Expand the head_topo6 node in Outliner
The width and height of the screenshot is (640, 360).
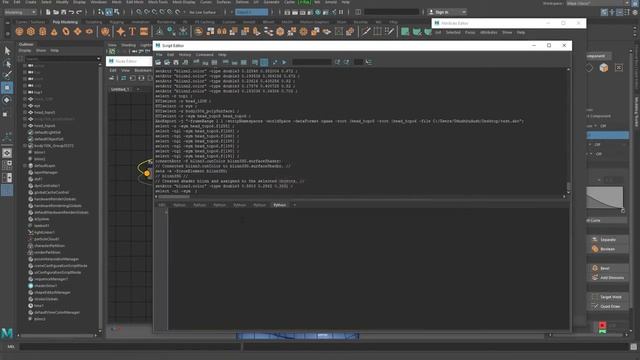(25, 126)
